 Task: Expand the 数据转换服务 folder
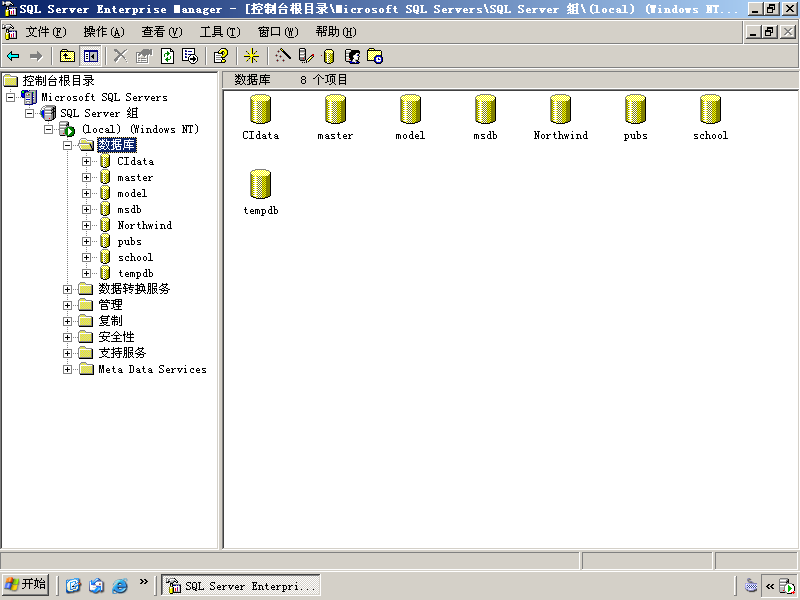67,289
